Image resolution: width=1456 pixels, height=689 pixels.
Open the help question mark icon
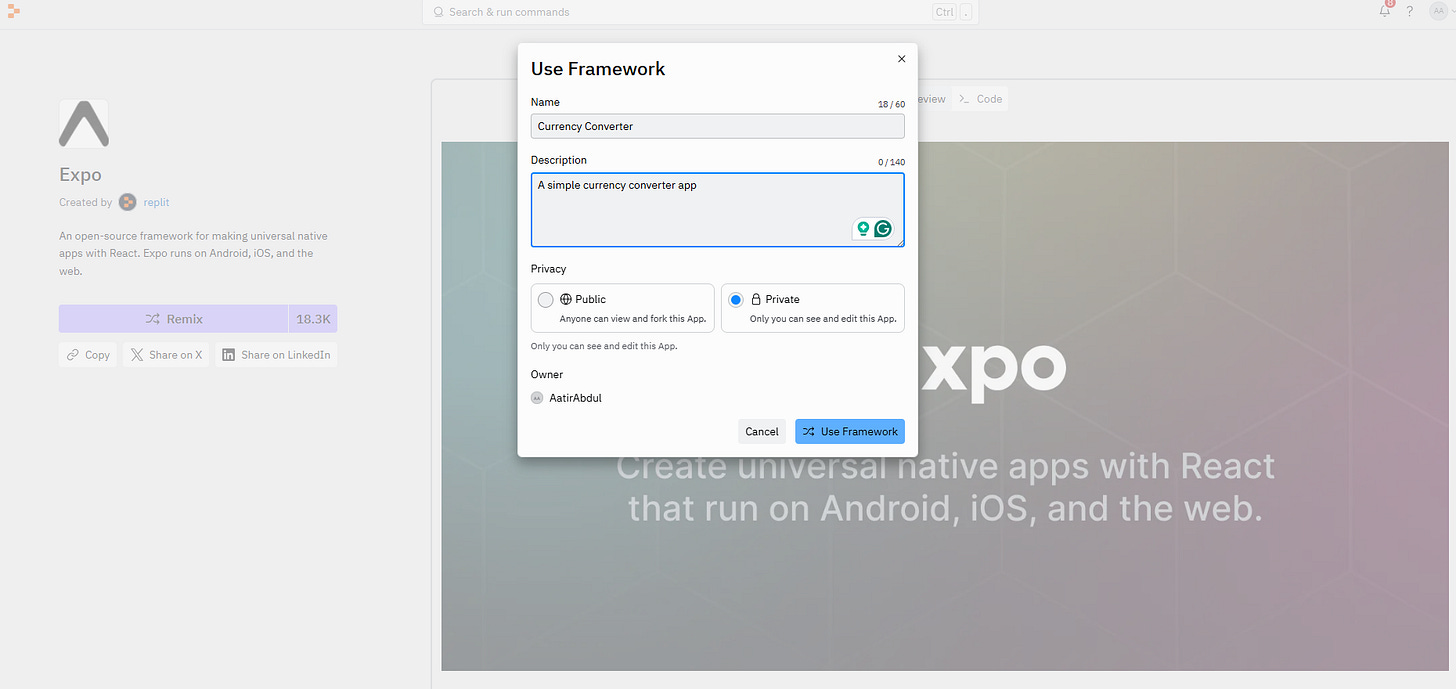pos(1410,12)
